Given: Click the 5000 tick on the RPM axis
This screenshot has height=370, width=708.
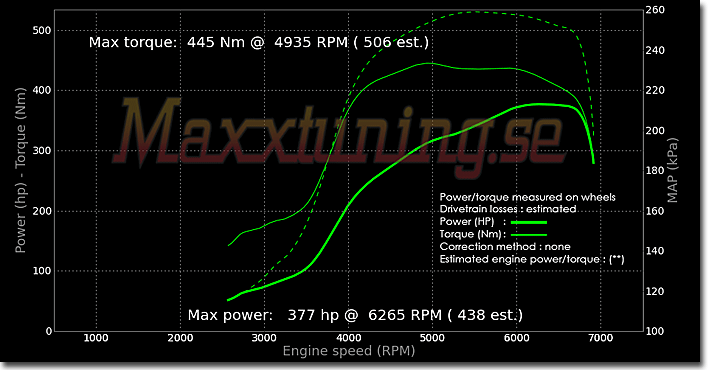Looking at the screenshot, I should tap(433, 338).
